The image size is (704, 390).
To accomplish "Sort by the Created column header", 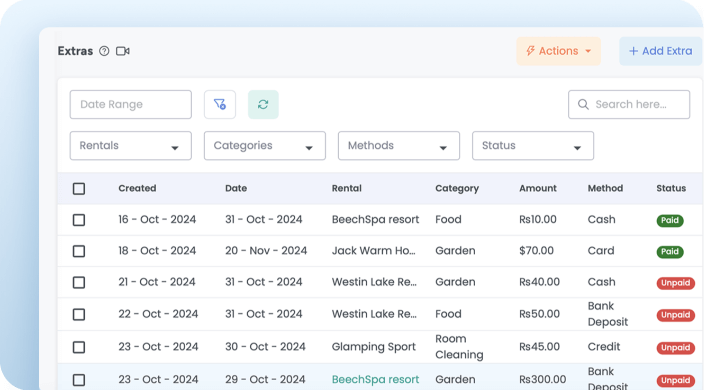I will (x=137, y=188).
